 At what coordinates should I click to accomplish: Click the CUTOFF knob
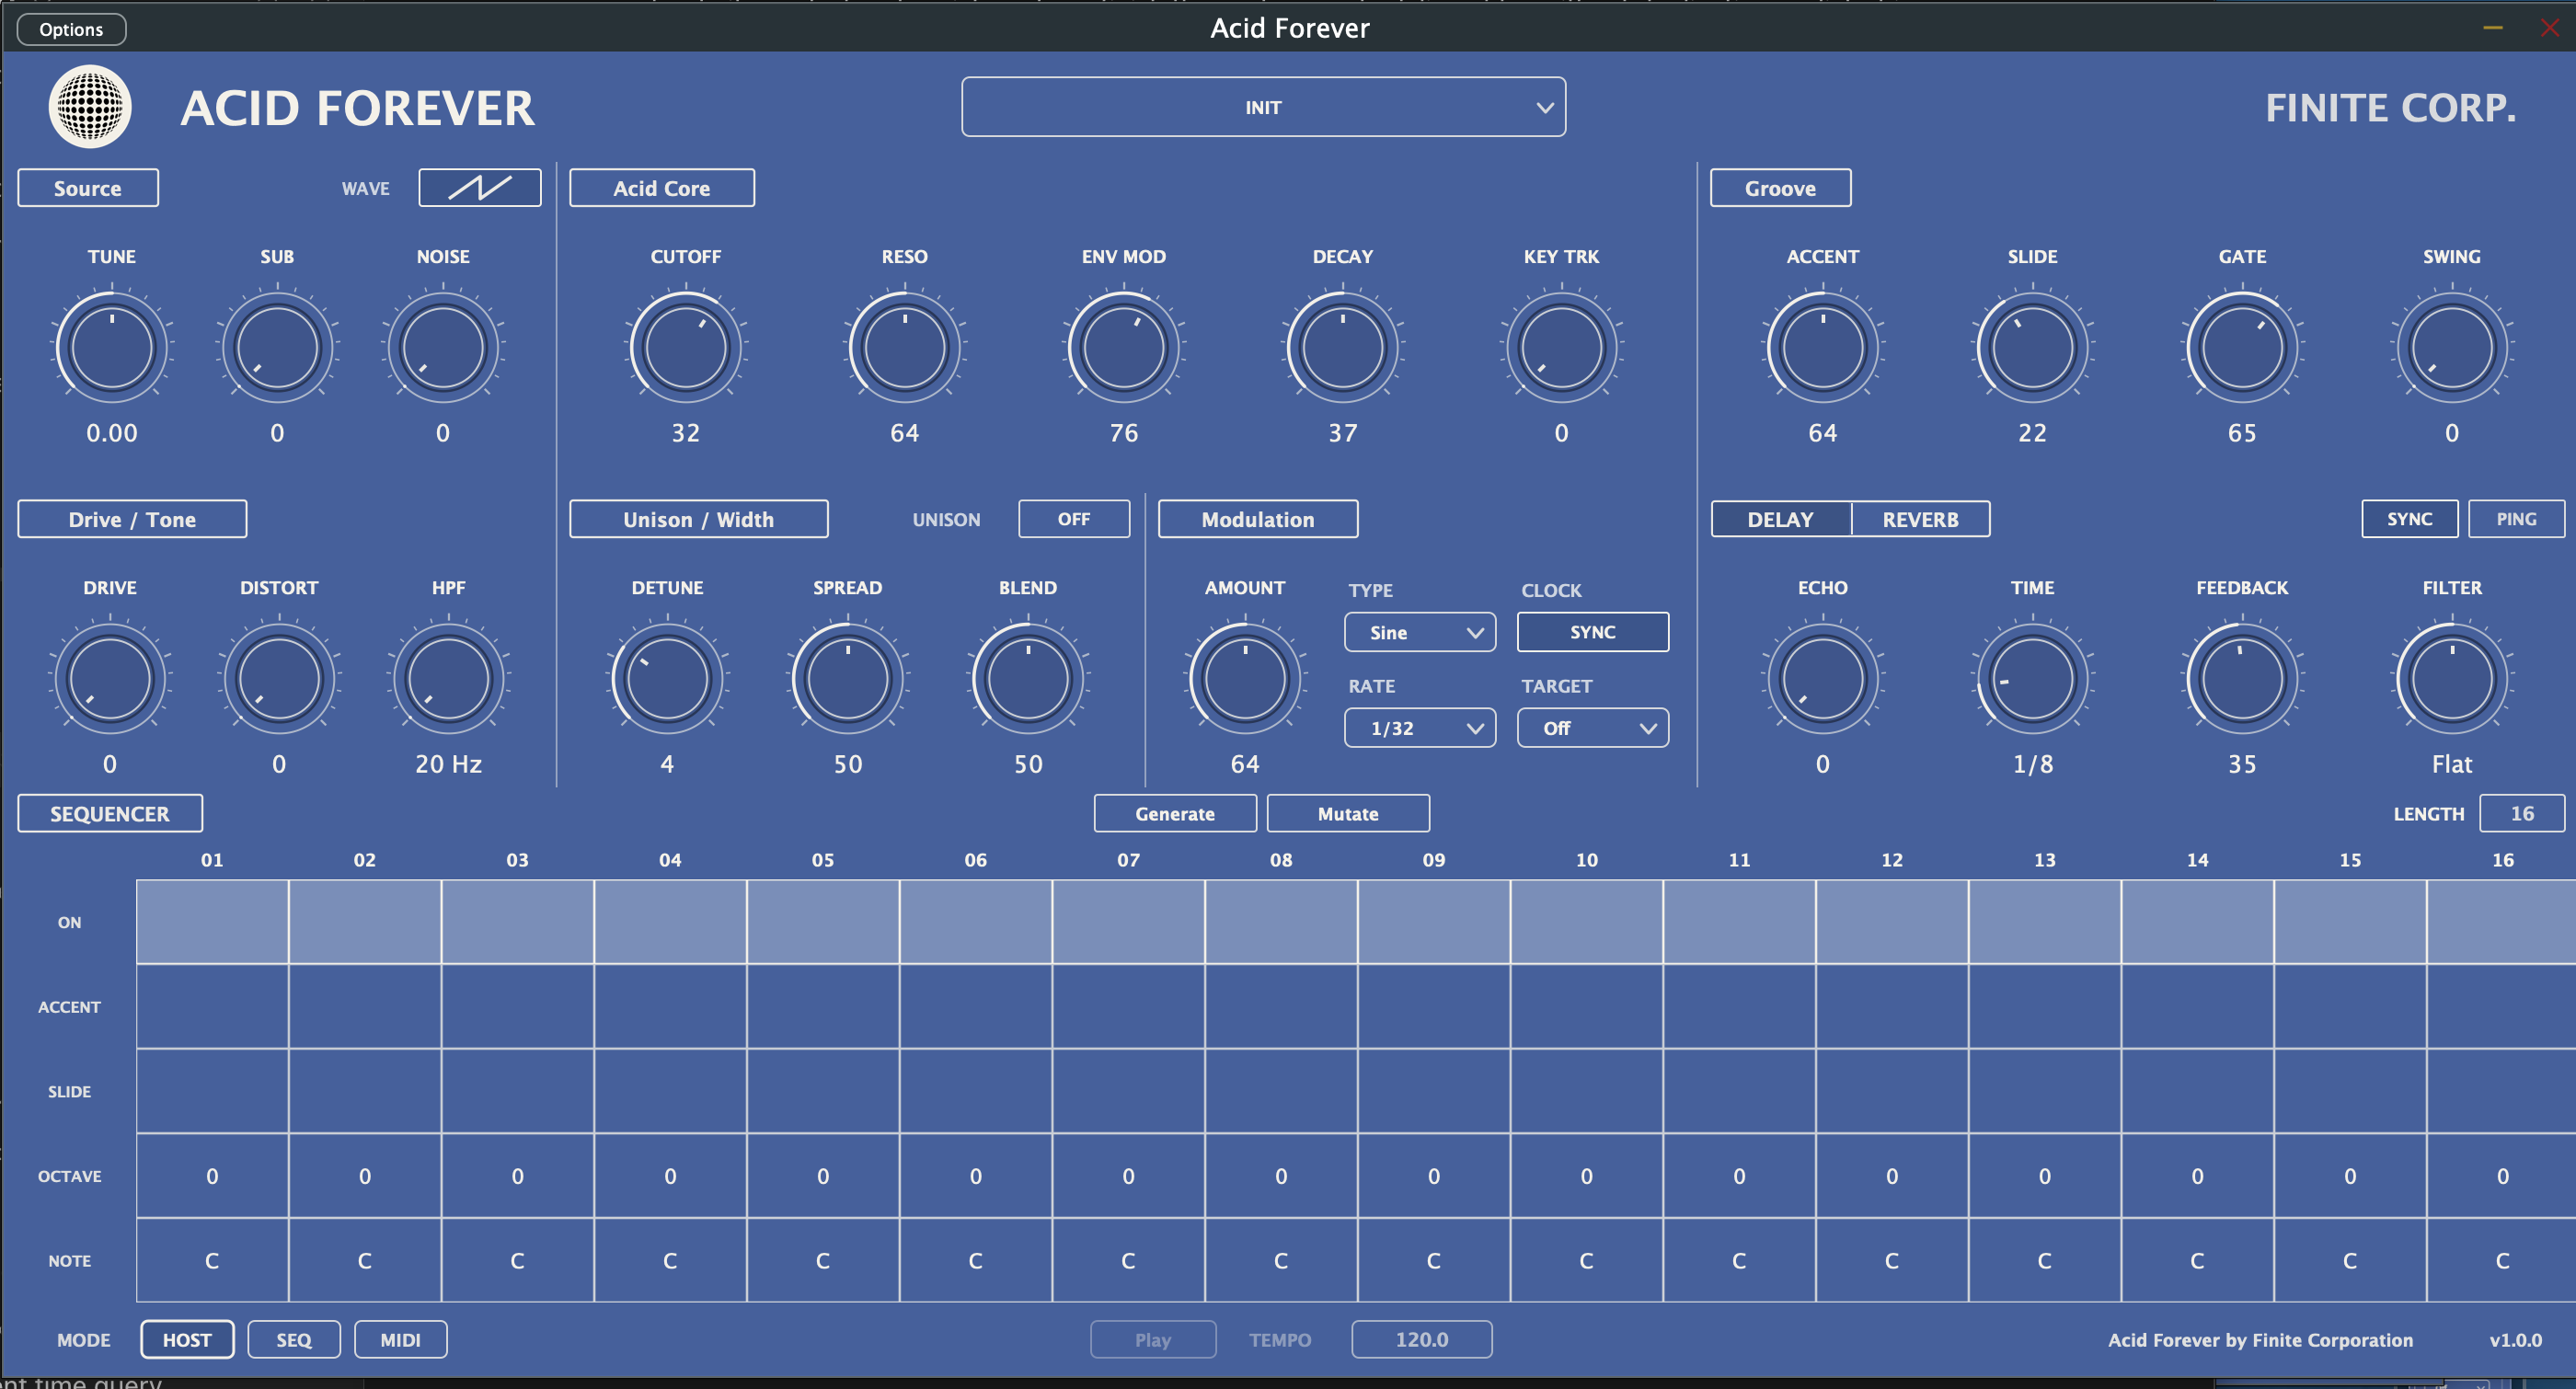pos(686,347)
